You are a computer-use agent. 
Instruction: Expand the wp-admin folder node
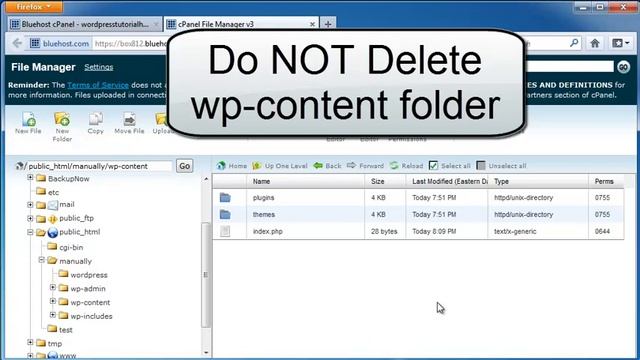(x=53, y=288)
